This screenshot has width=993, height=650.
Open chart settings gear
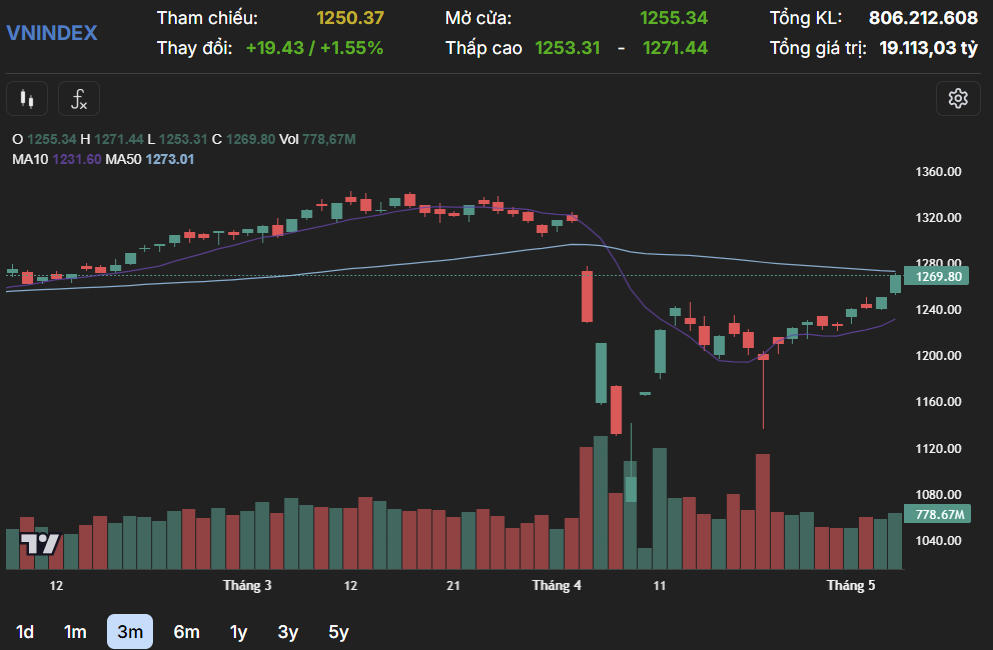958,98
